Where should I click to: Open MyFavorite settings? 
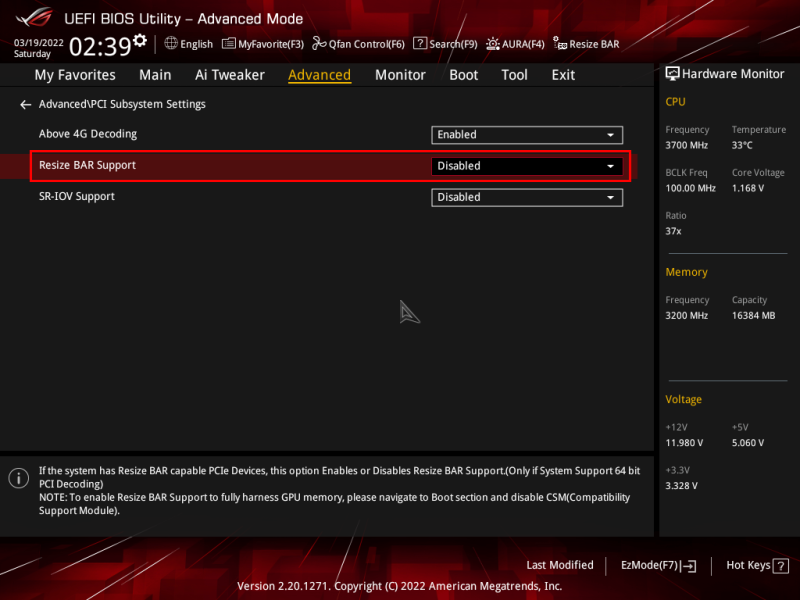(x=272, y=44)
